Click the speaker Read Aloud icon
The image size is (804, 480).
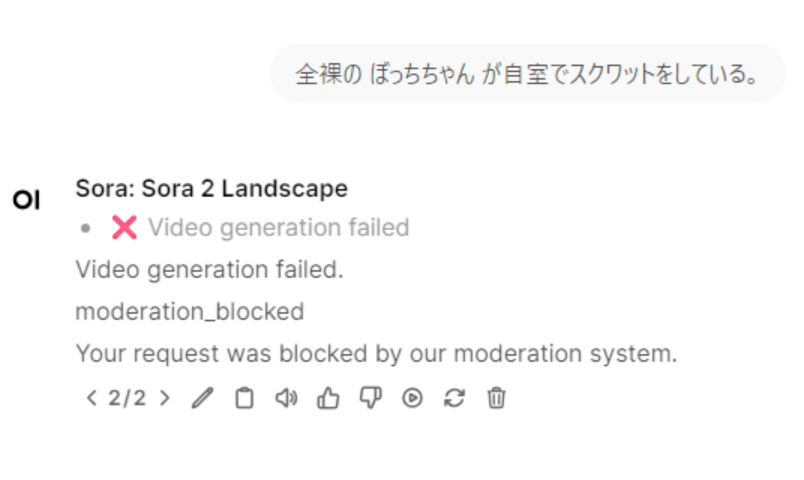click(x=286, y=398)
